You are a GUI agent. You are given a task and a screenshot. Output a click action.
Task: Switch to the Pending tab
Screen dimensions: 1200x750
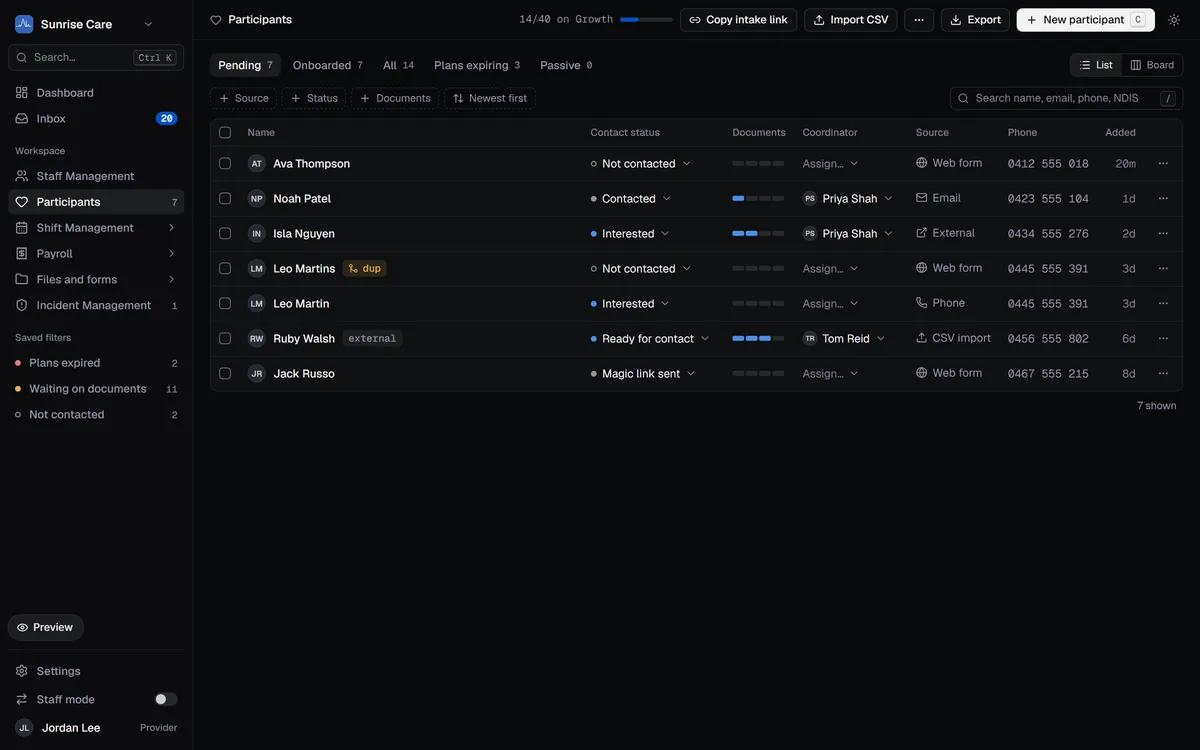(245, 65)
